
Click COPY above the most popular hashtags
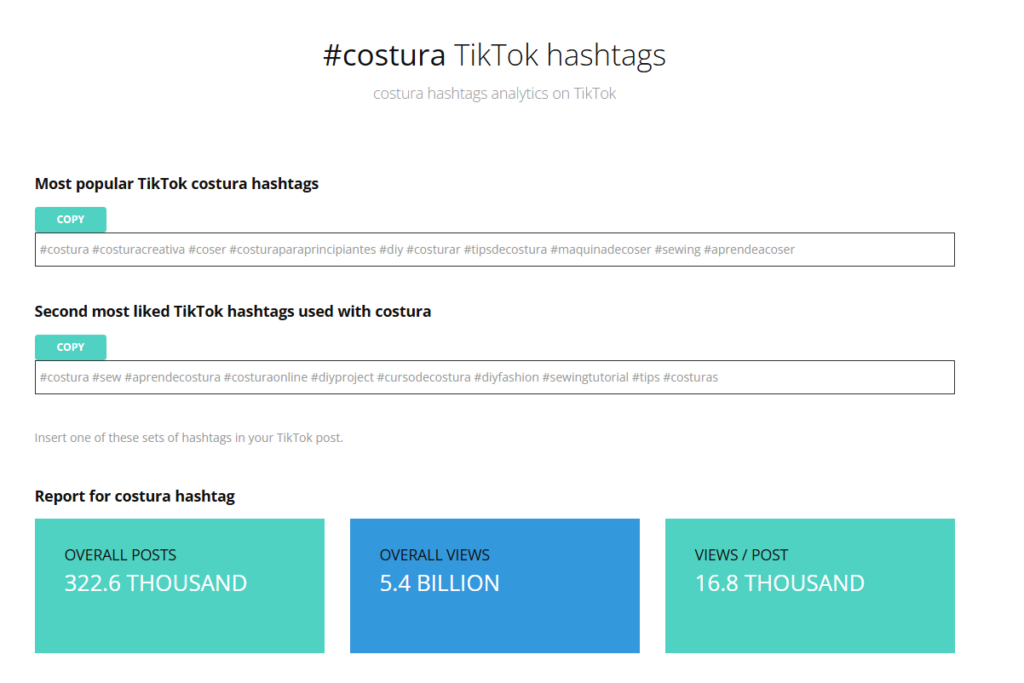[x=70, y=220]
